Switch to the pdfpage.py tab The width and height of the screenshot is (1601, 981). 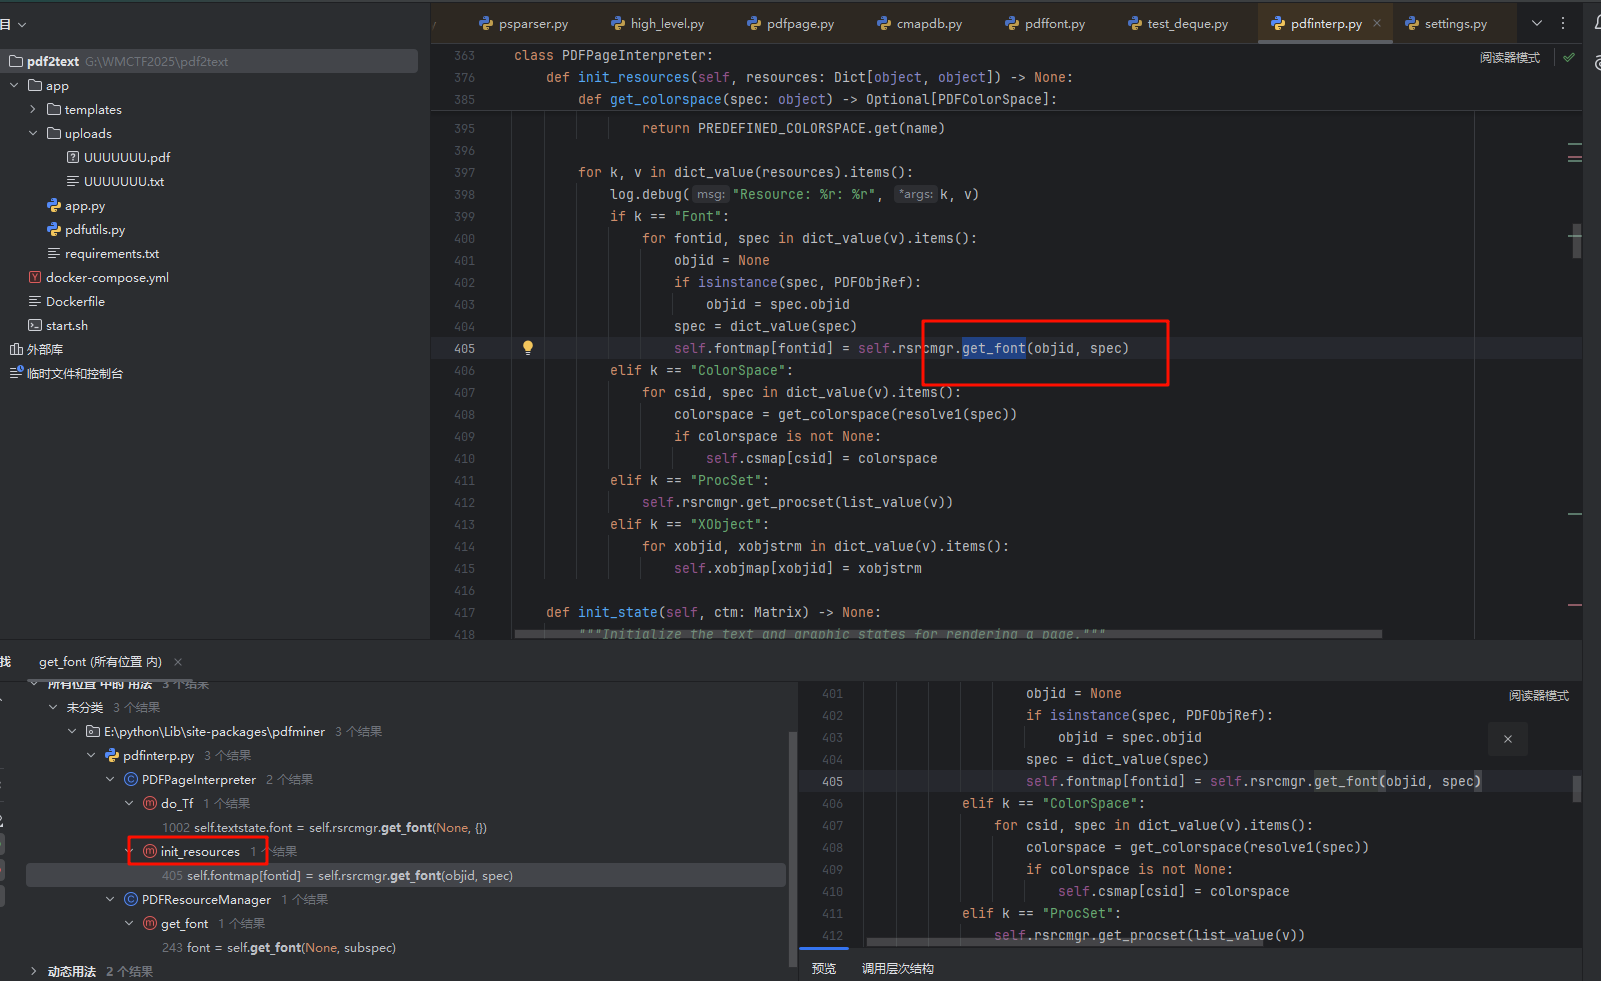pyautogui.click(x=790, y=23)
